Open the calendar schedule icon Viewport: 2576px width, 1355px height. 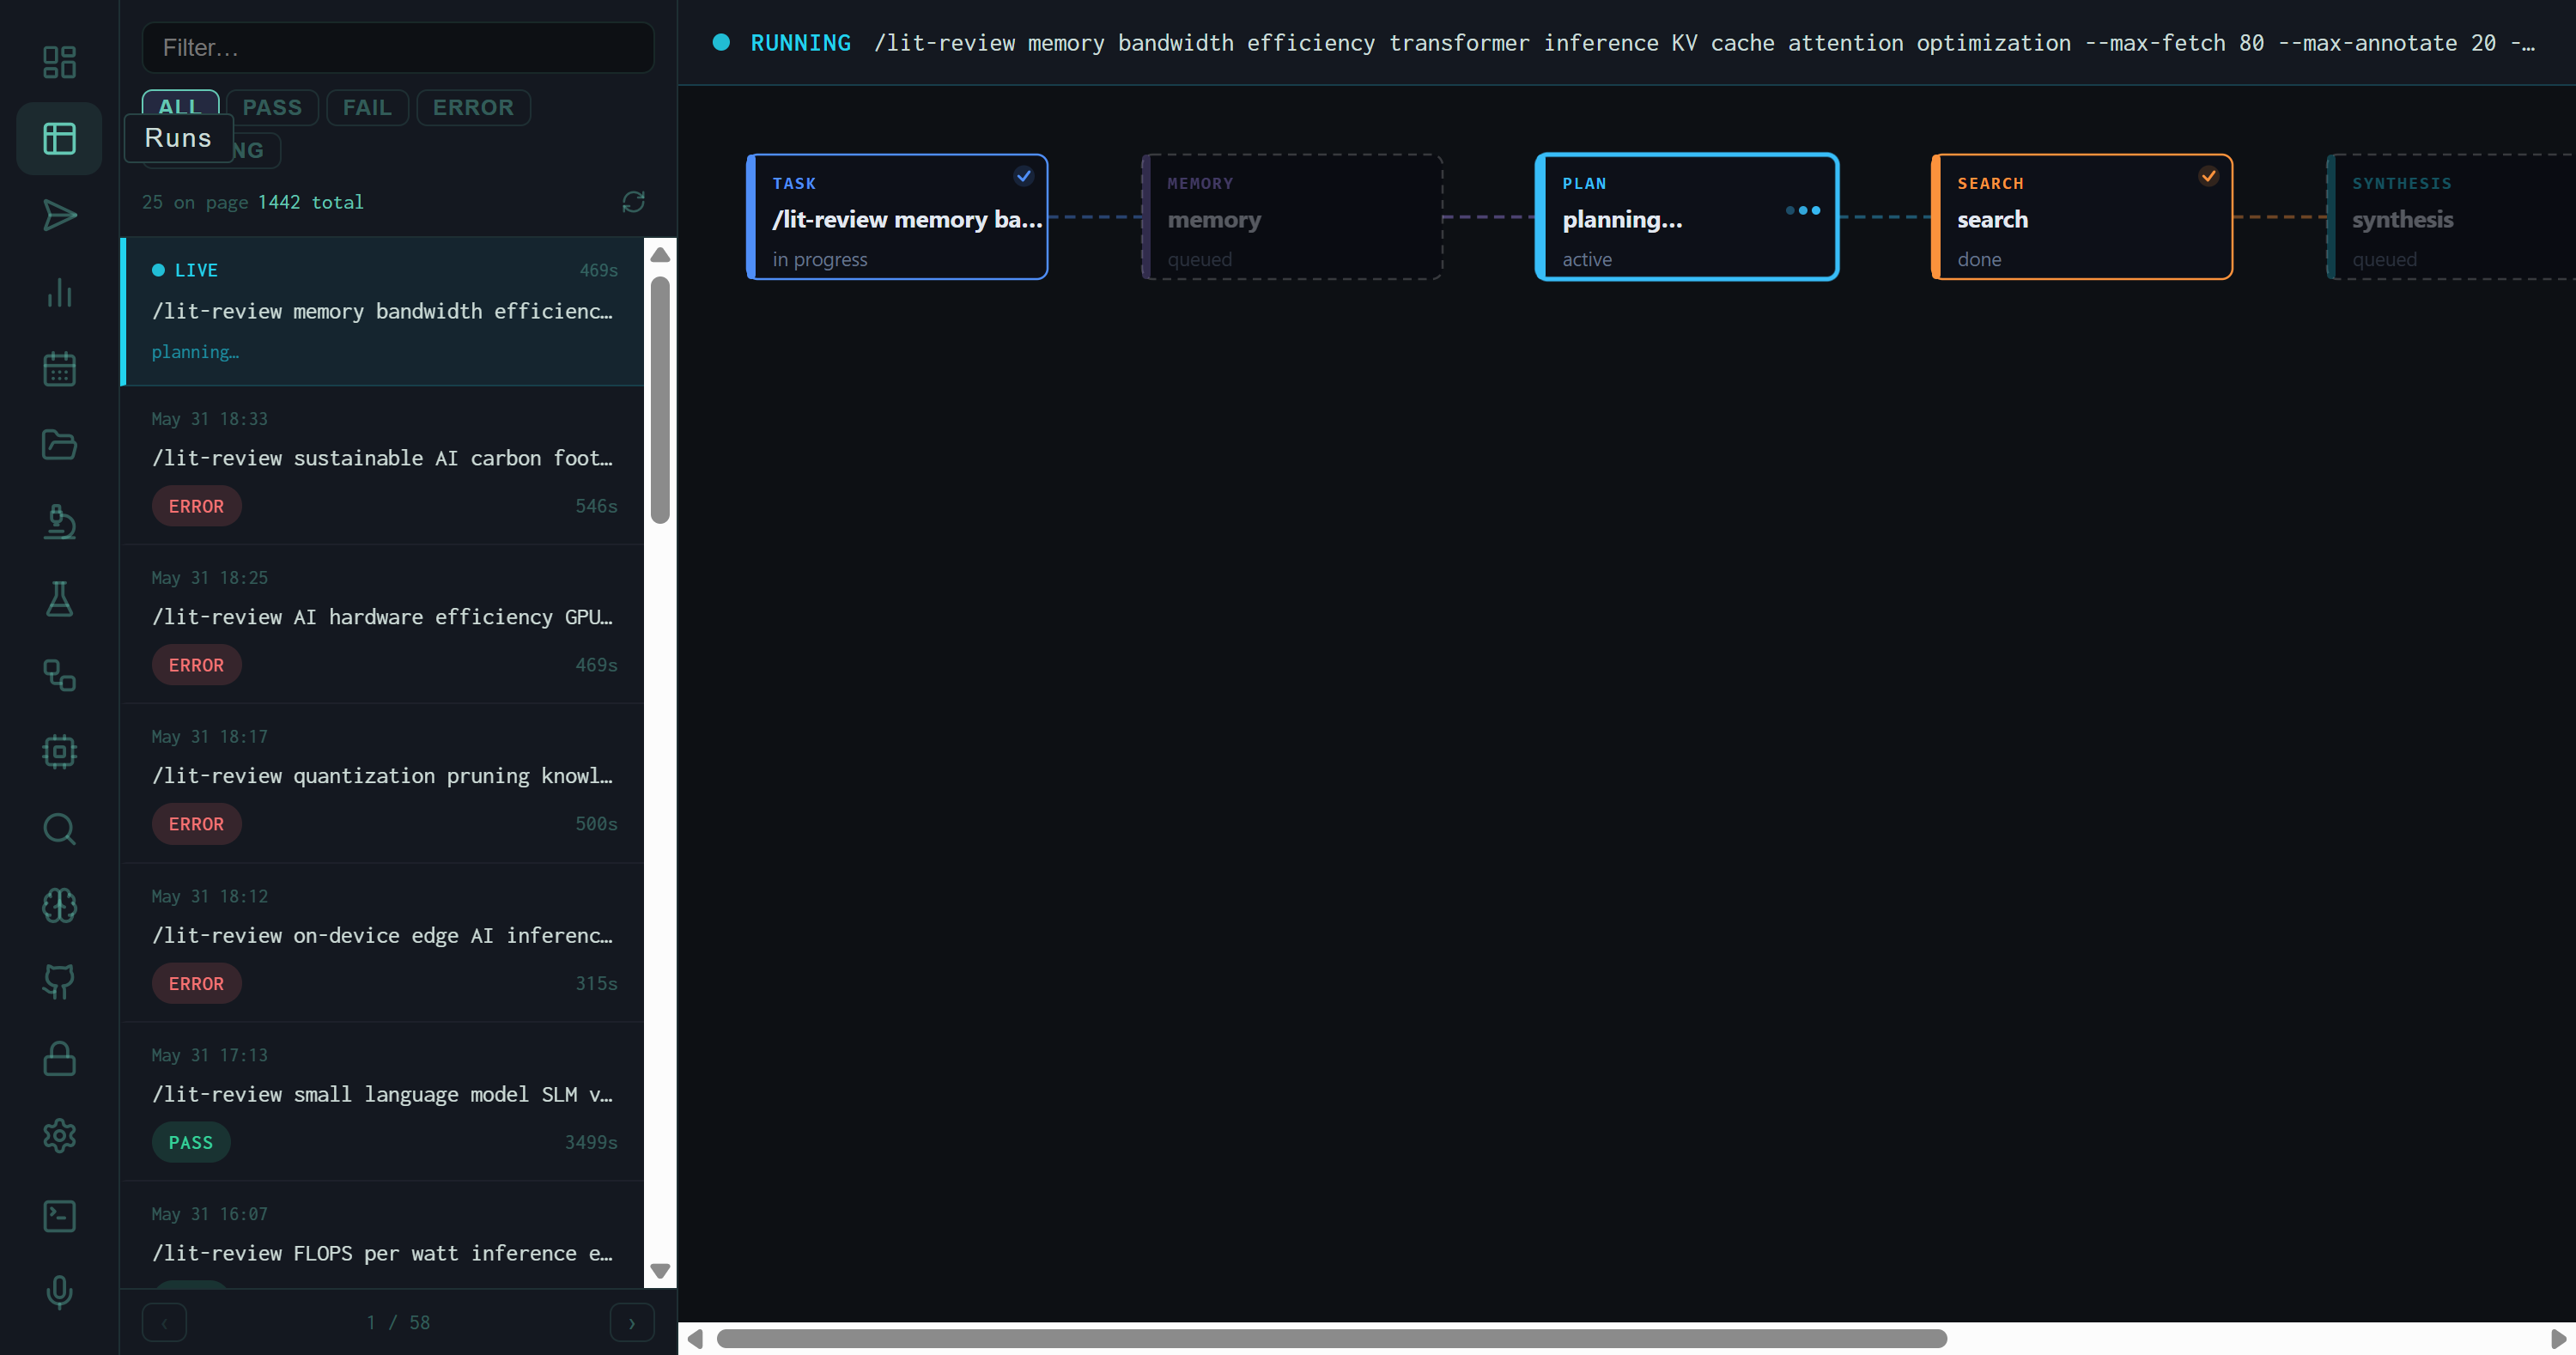point(59,368)
